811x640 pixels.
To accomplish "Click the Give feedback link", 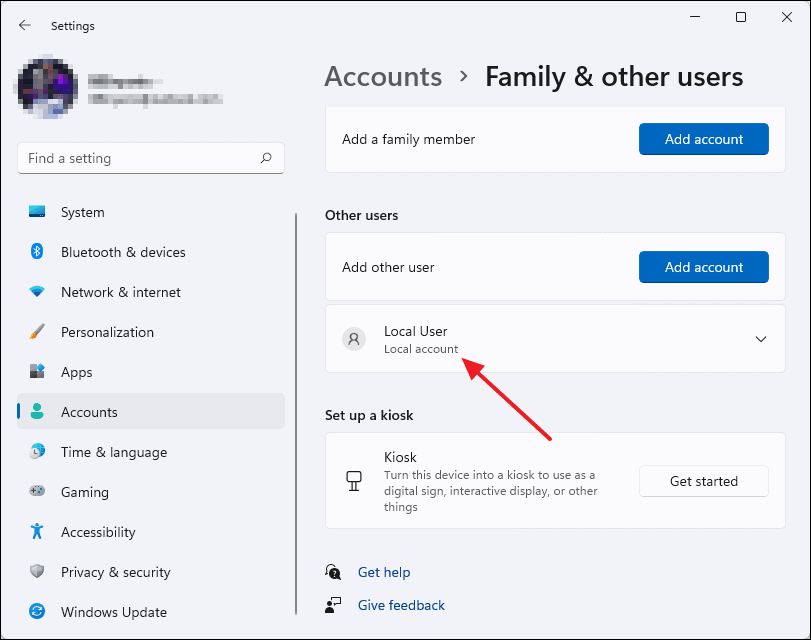I will click(x=401, y=605).
